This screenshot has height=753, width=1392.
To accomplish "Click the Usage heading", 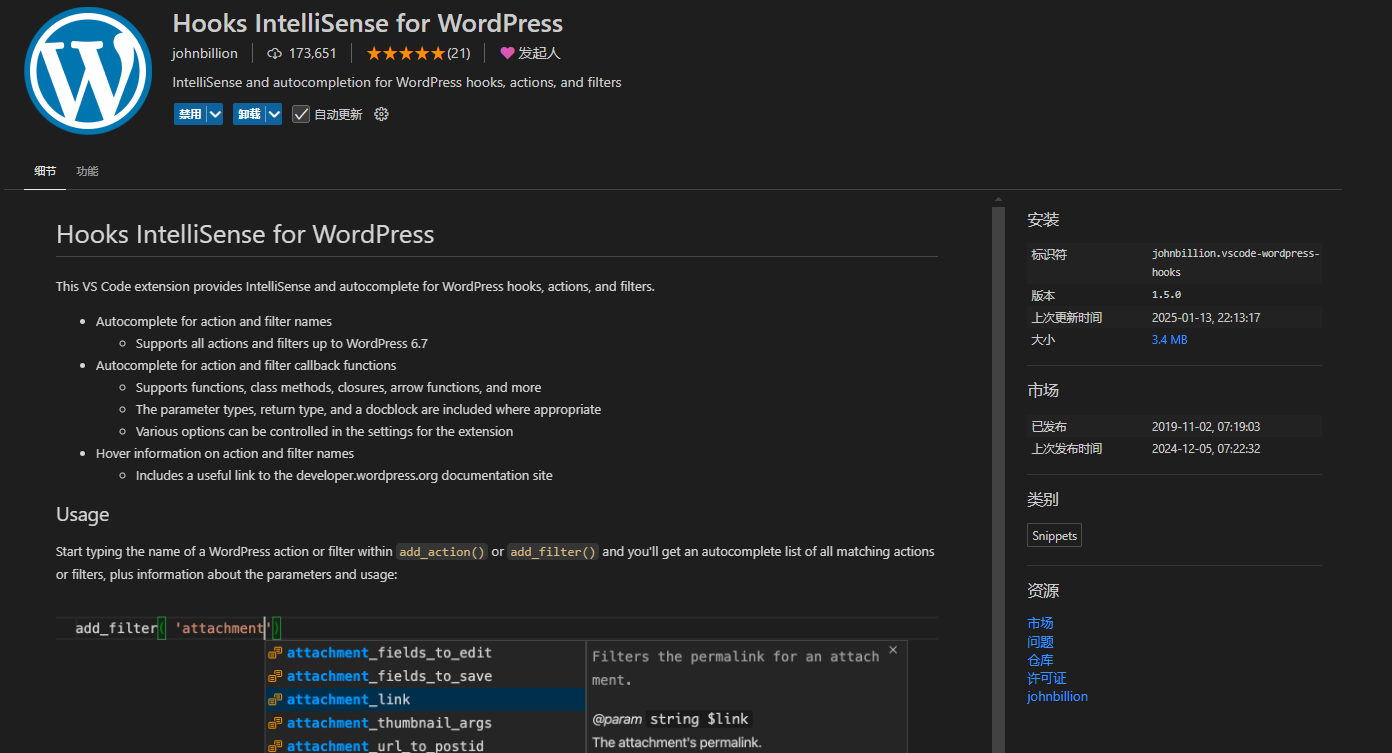I will pyautogui.click(x=83, y=515).
